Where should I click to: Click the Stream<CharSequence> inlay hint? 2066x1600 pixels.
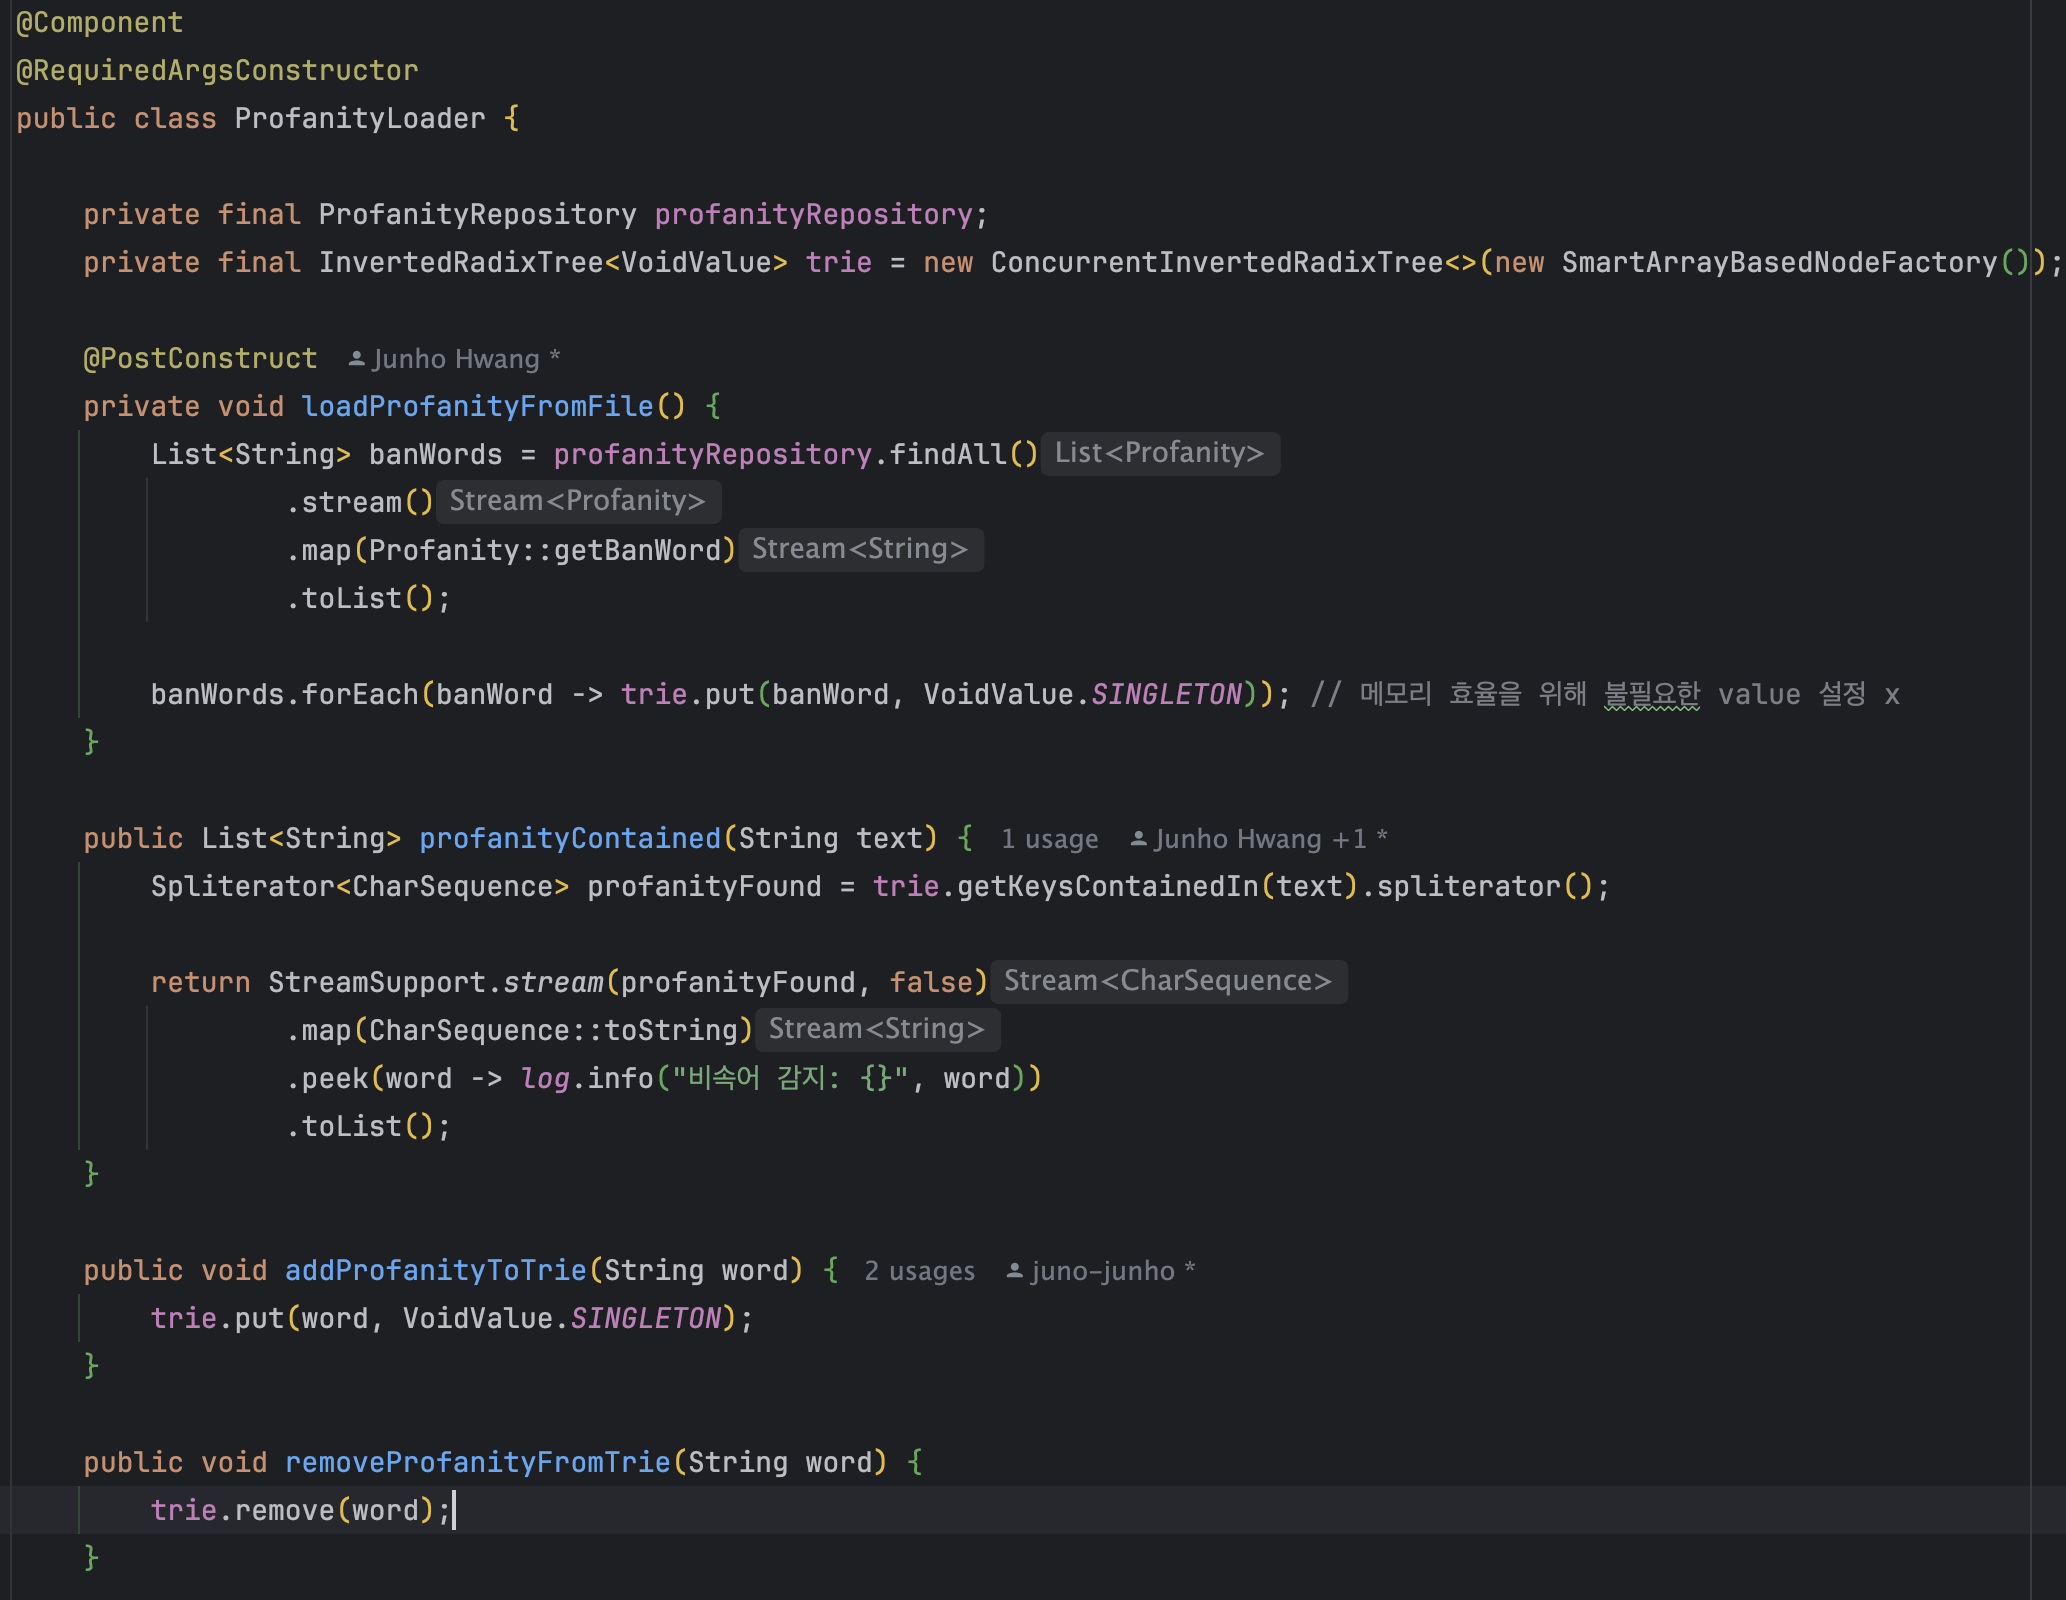[1168, 981]
